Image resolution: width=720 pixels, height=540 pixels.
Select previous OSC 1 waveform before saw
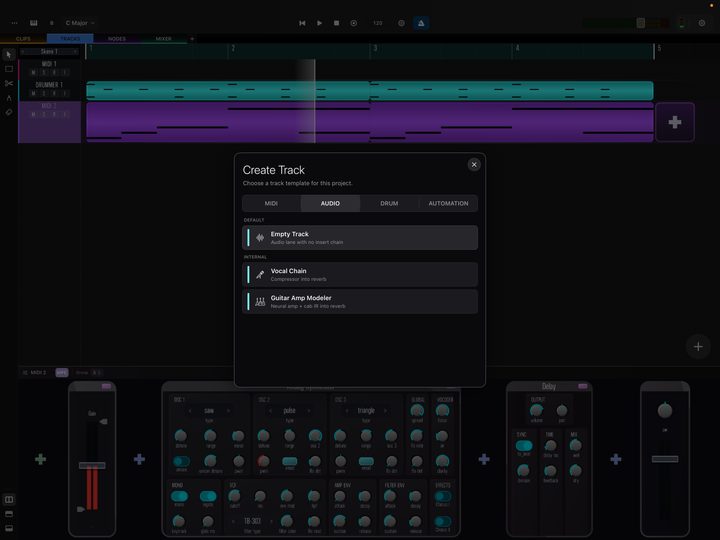pos(190,411)
